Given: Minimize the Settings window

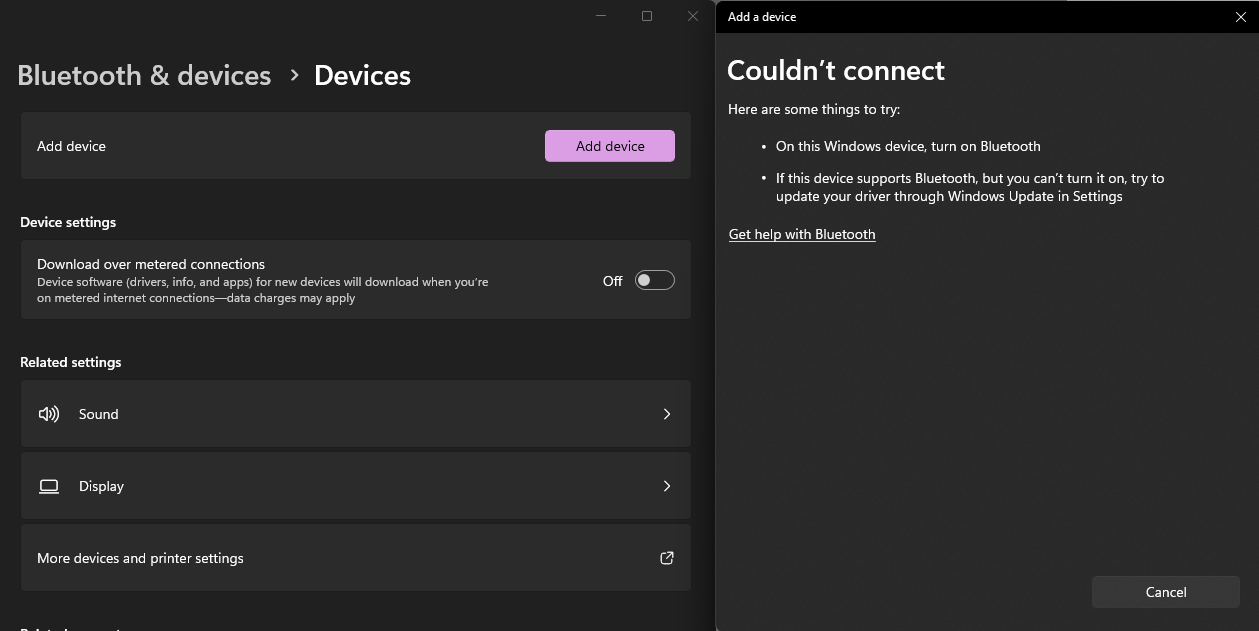Looking at the screenshot, I should click(x=601, y=16).
